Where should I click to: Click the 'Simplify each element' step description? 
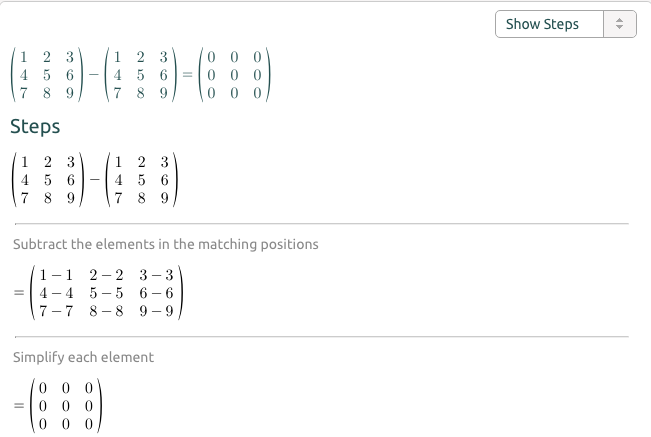point(83,357)
